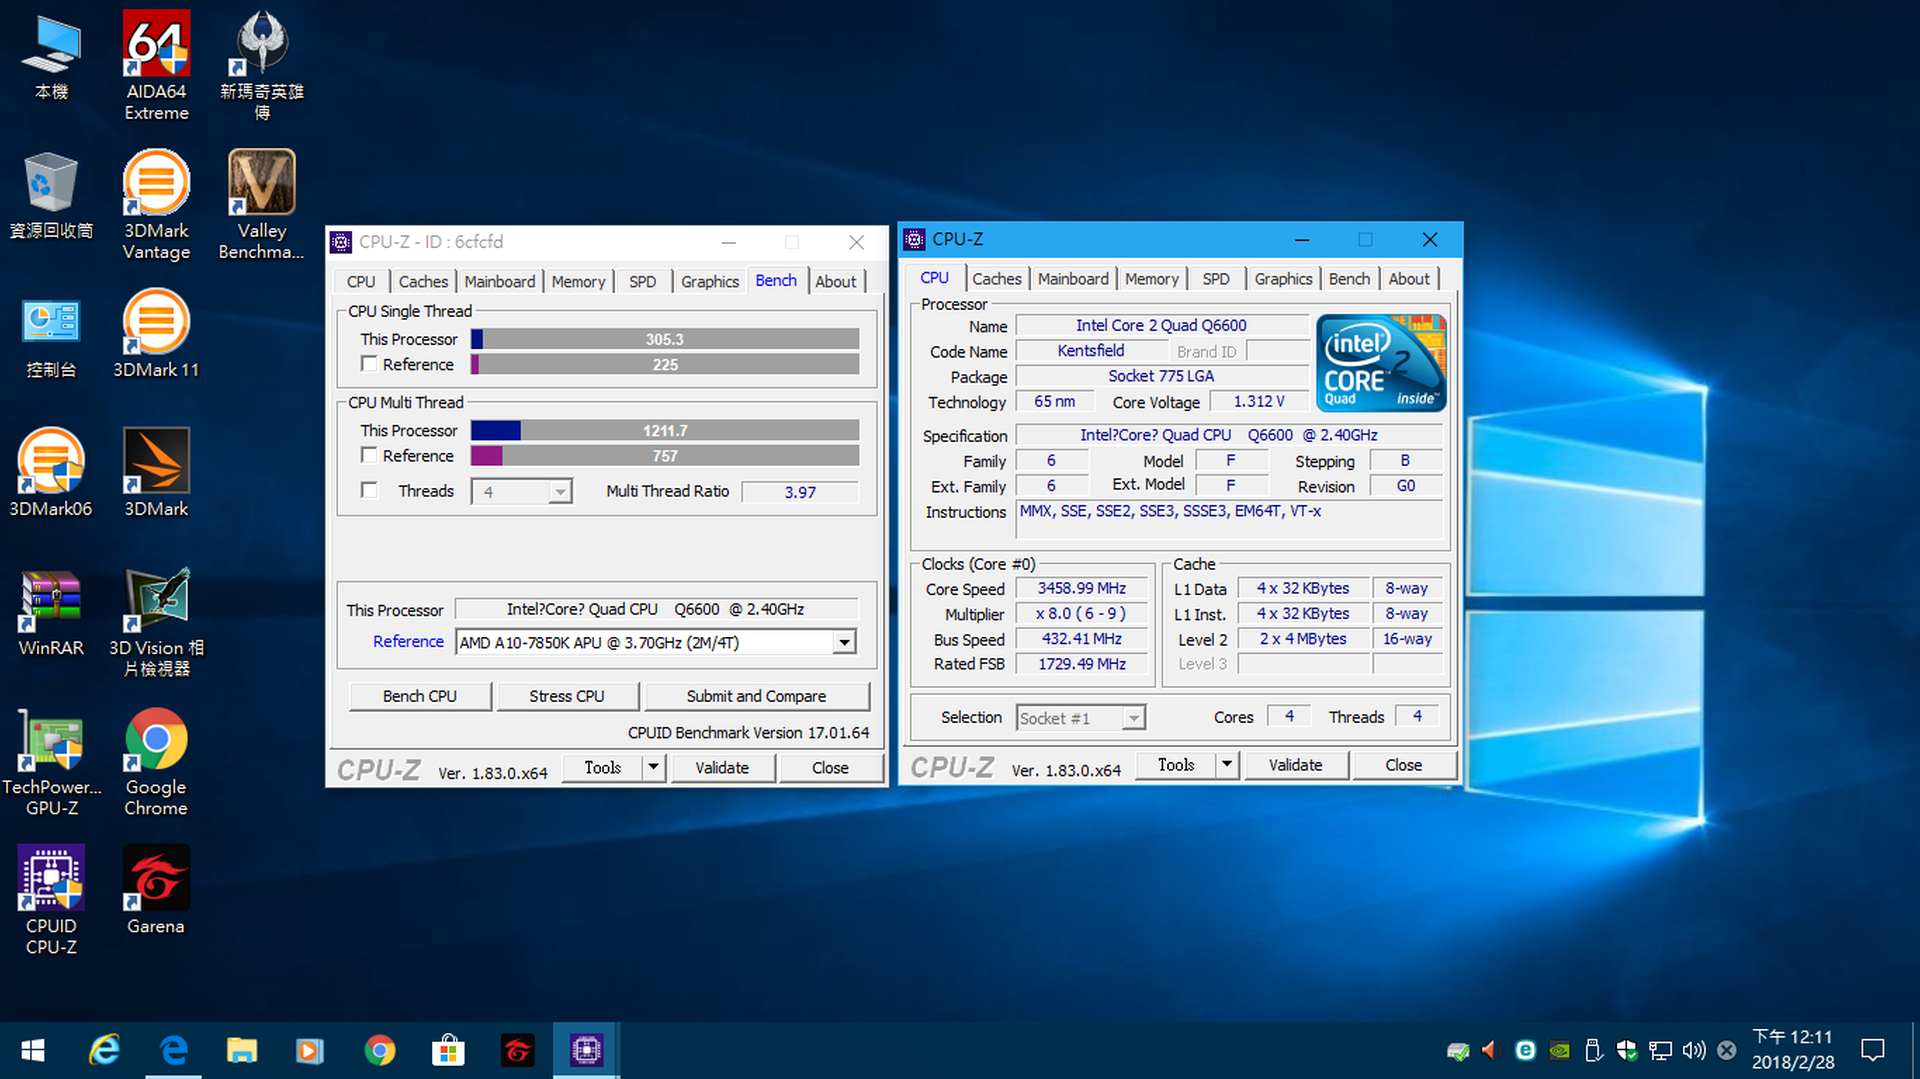Screen dimensions: 1920x1079
Task: Switch to Bench tab in right window
Action: coord(1349,279)
